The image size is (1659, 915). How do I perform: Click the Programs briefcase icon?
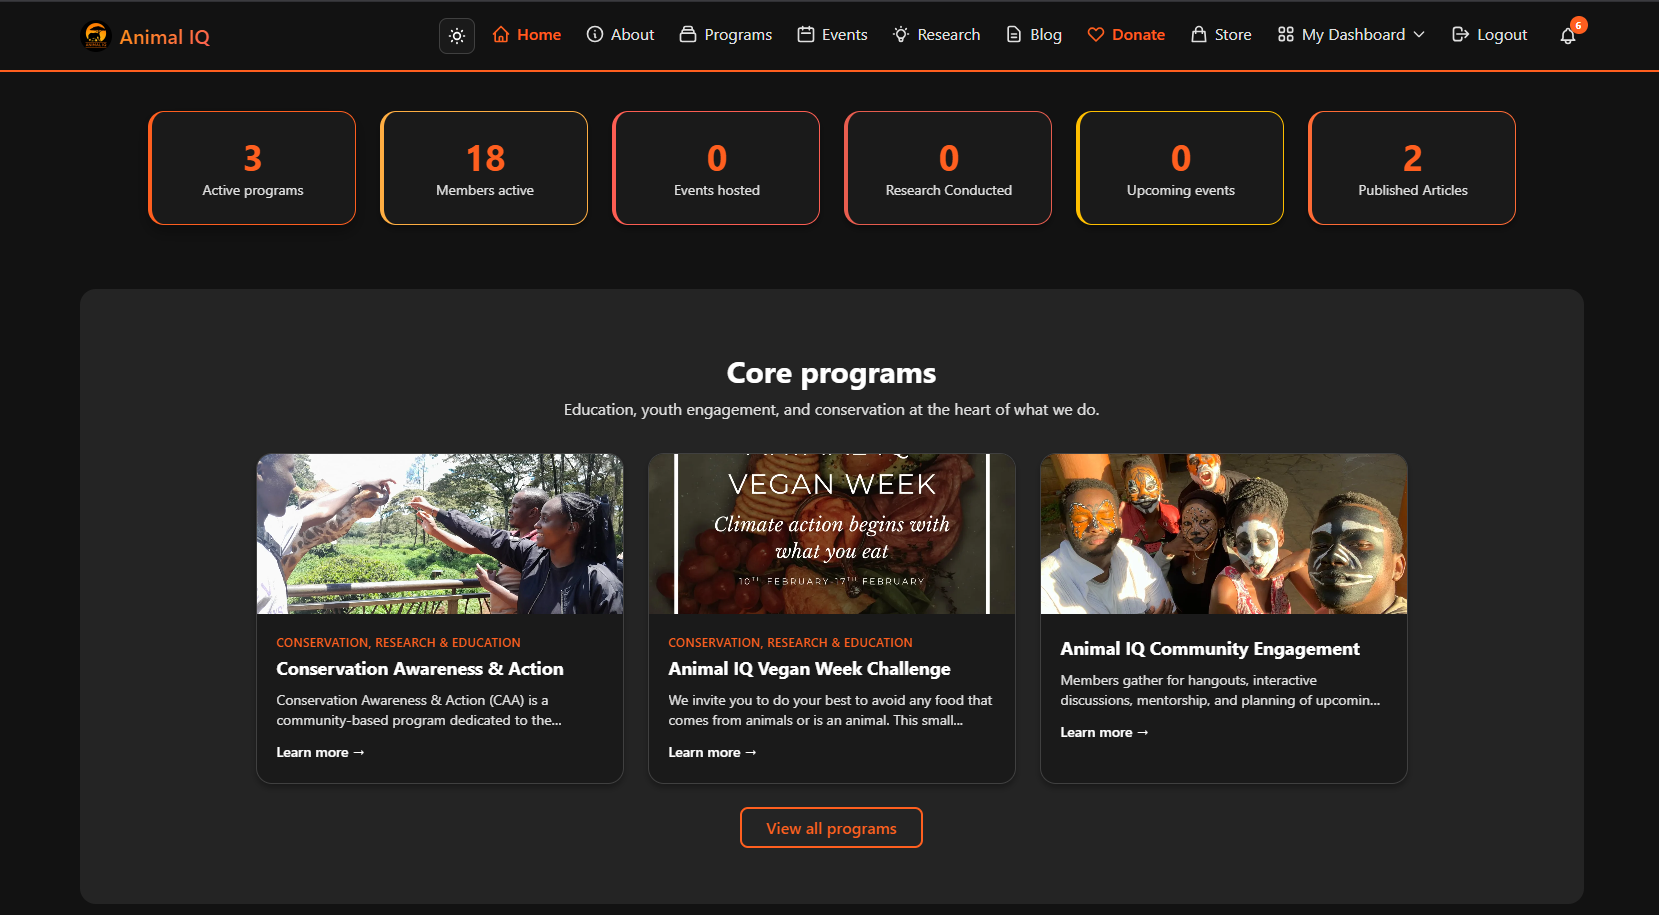[688, 34]
